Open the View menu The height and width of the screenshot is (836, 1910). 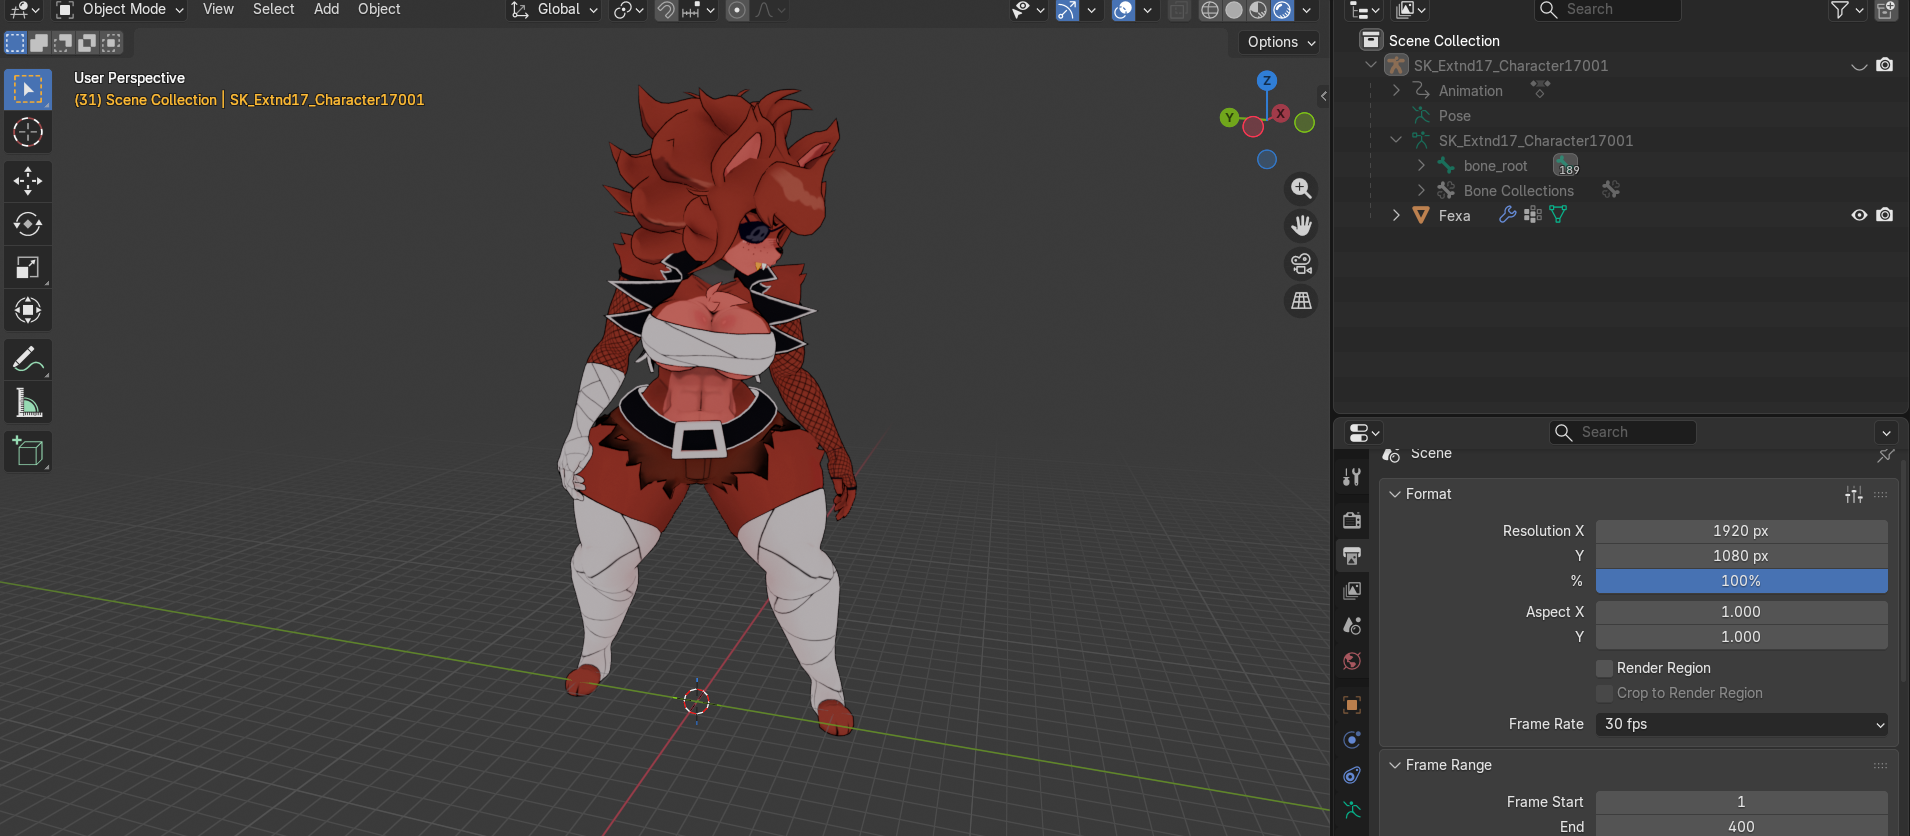(x=218, y=9)
